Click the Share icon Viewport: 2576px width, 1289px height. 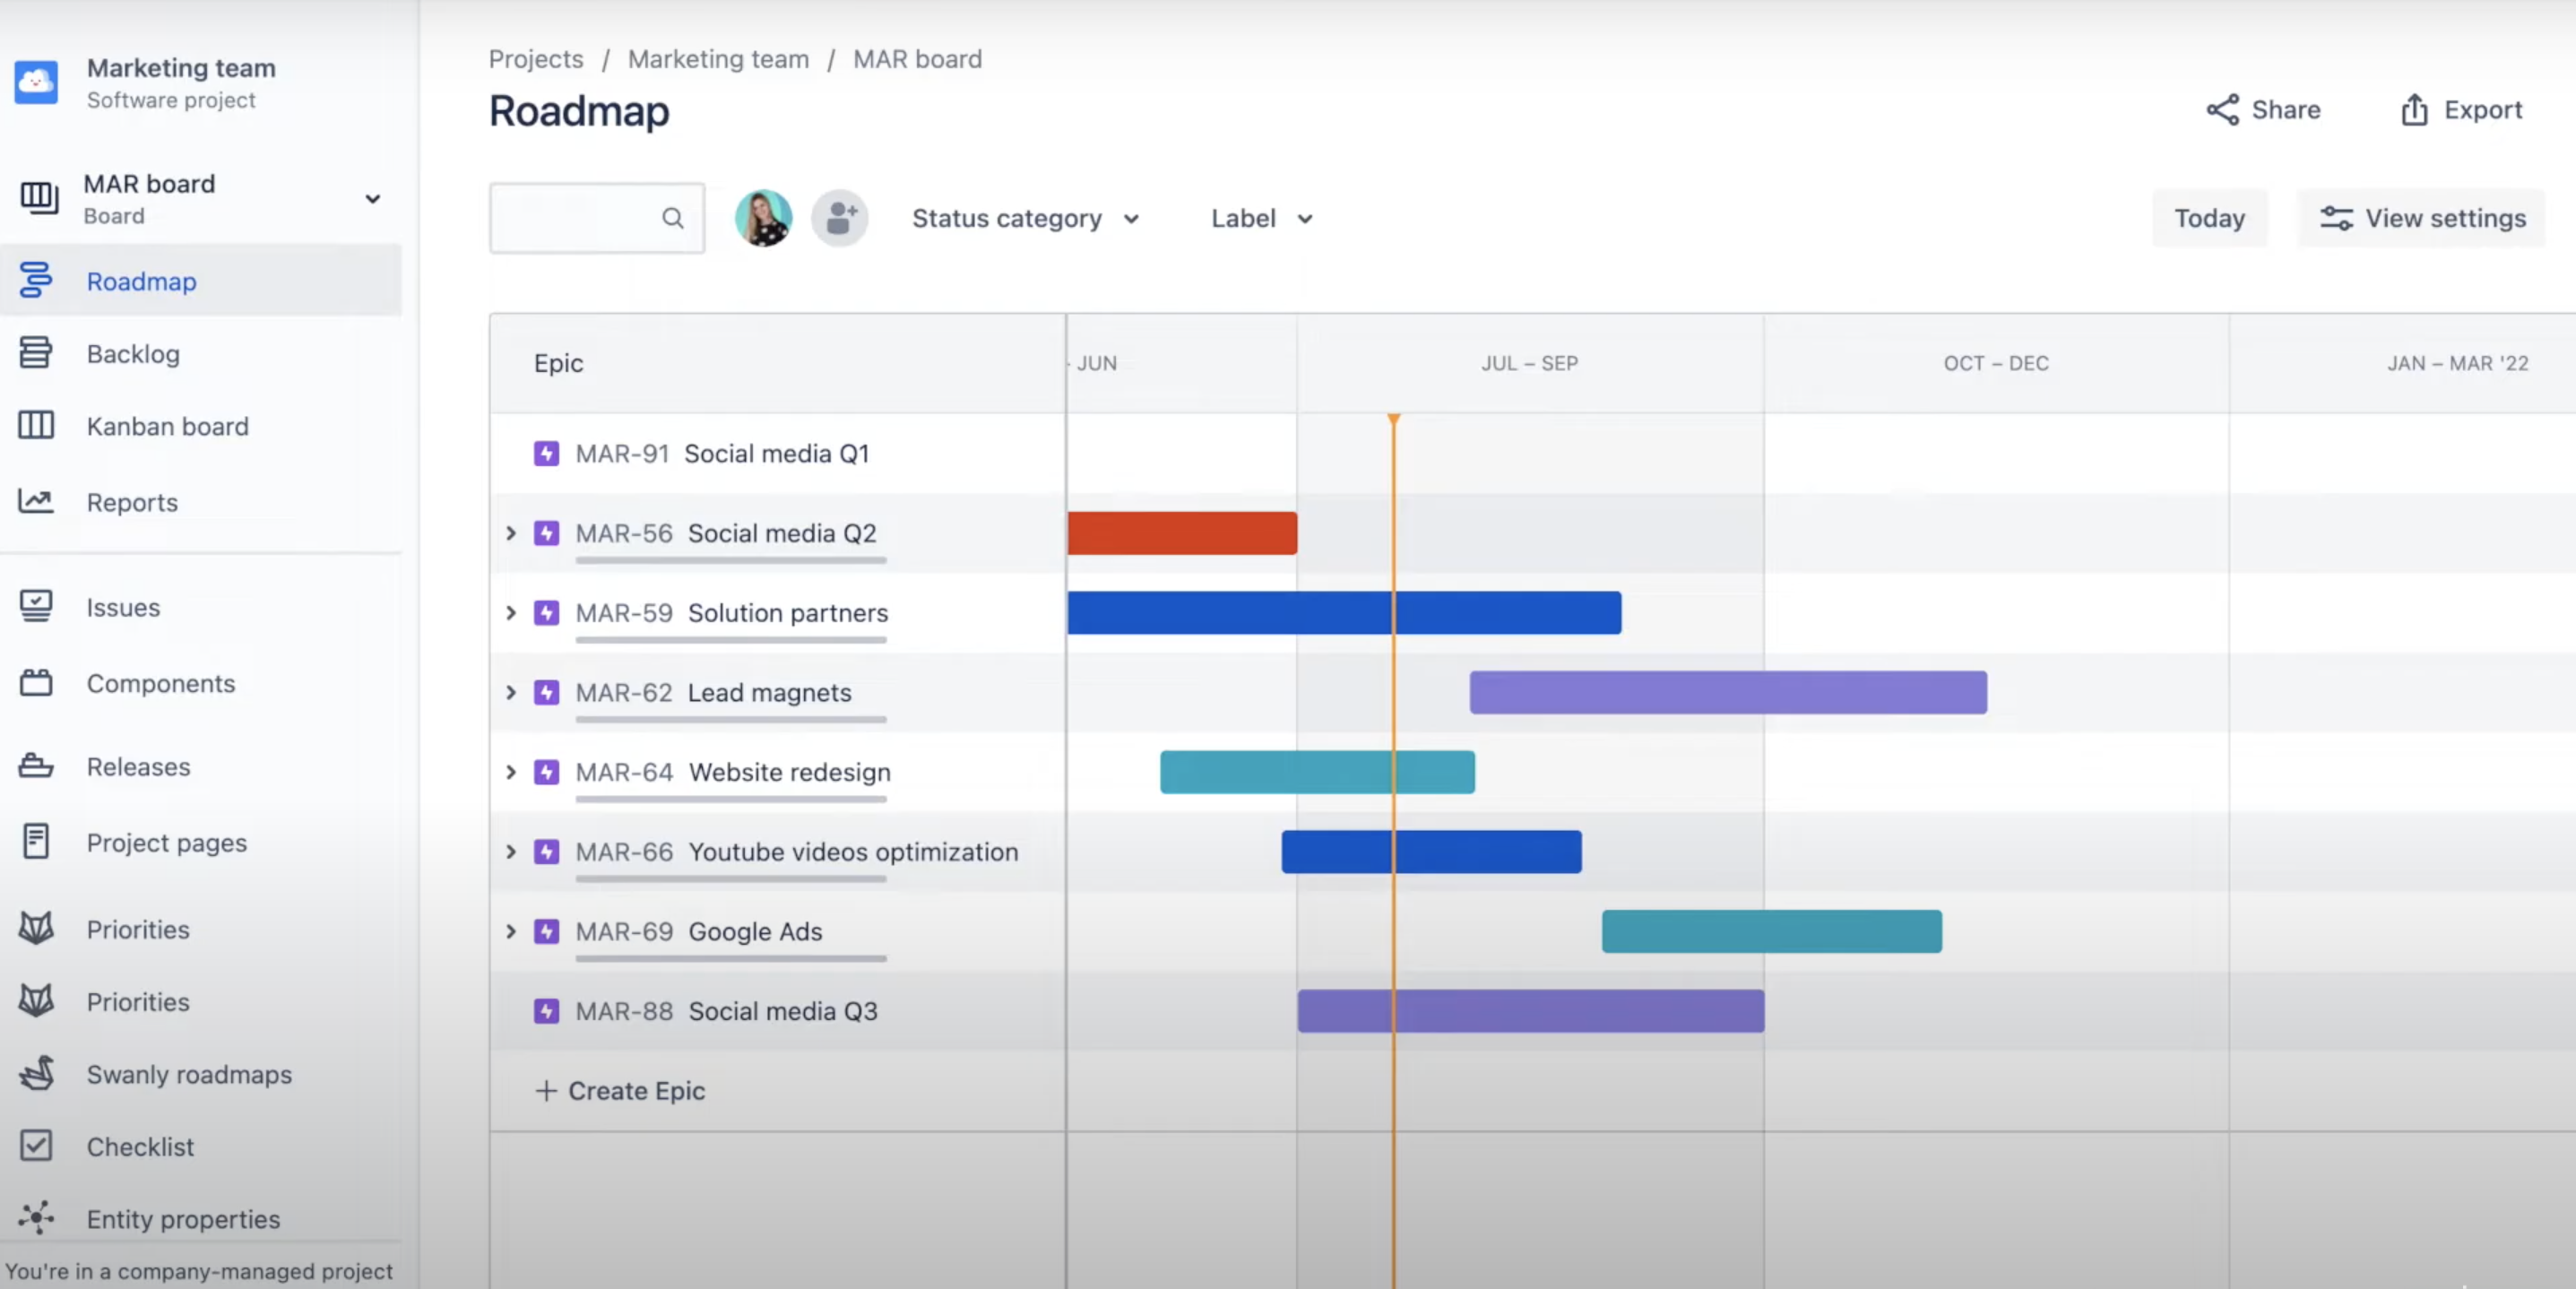[2222, 110]
